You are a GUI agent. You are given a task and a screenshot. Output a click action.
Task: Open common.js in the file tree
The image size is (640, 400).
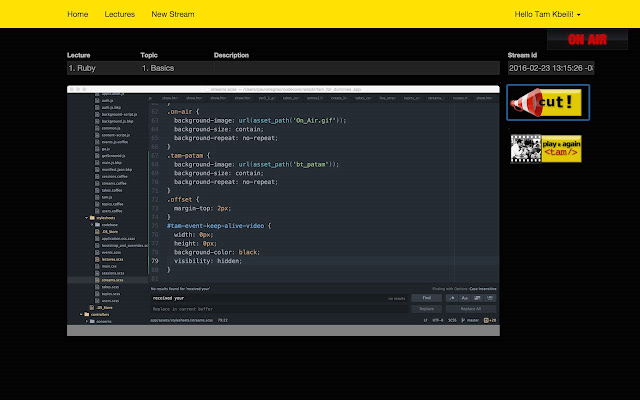110,128
